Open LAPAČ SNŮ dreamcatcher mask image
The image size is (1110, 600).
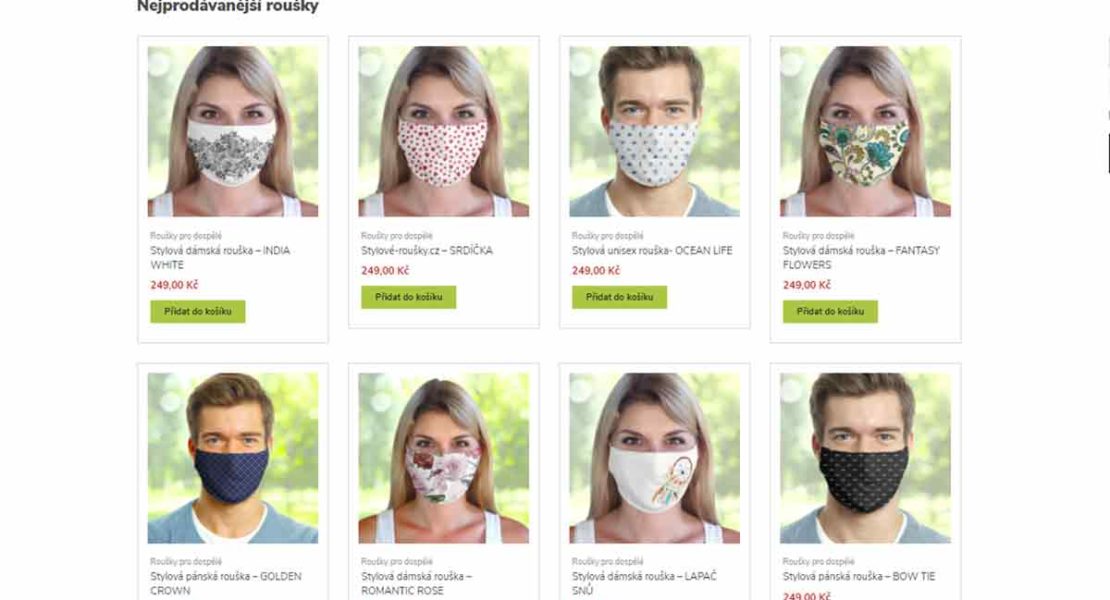click(x=655, y=458)
